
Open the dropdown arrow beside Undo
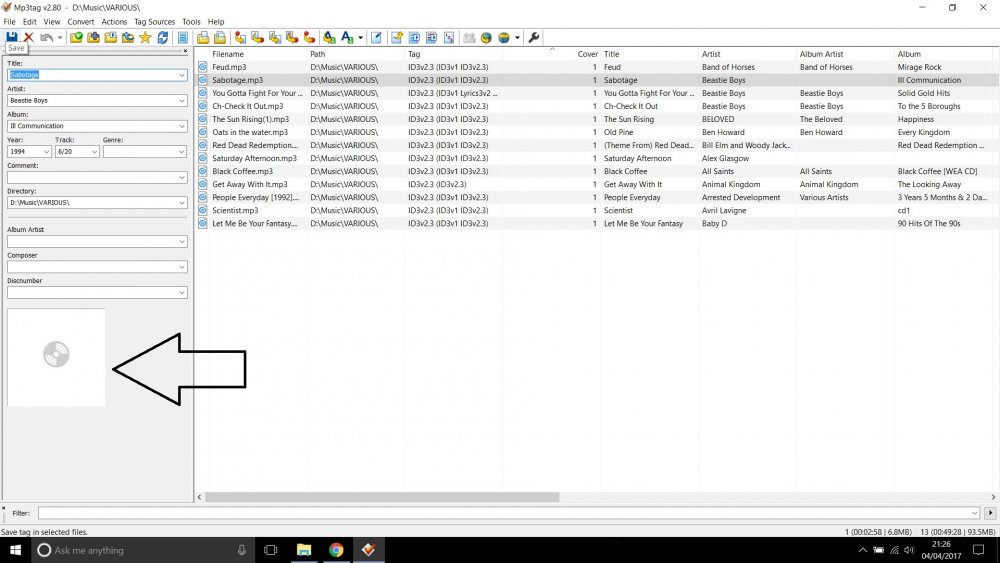(x=60, y=38)
